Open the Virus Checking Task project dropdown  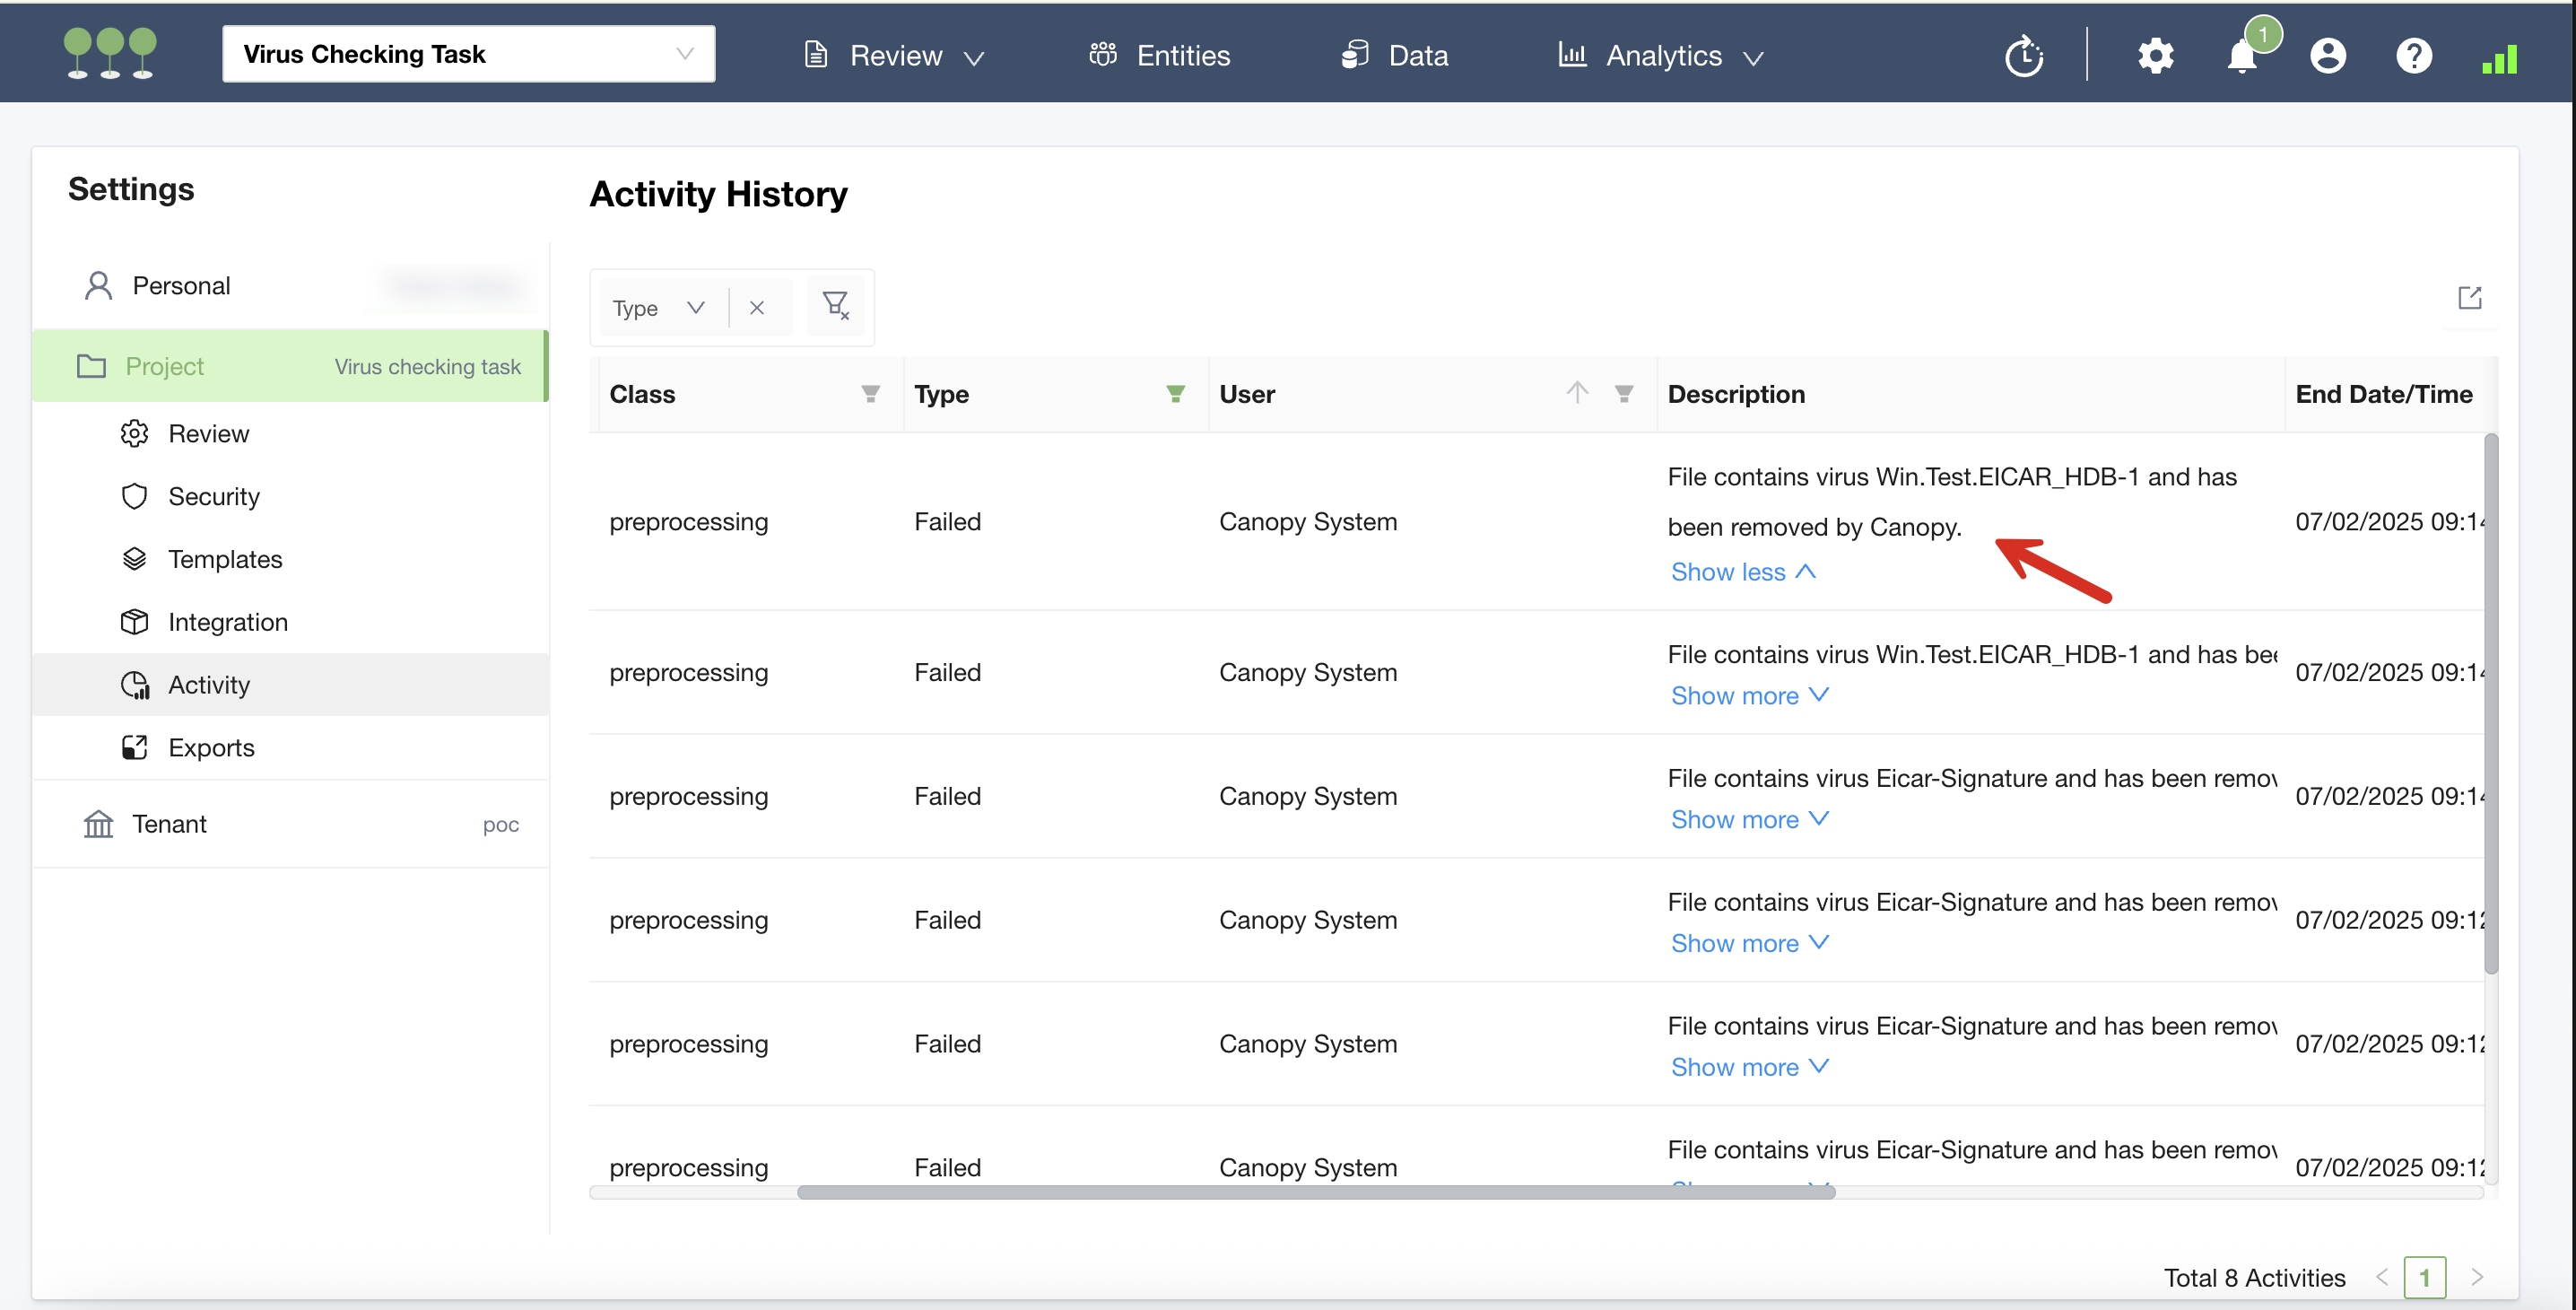468,54
